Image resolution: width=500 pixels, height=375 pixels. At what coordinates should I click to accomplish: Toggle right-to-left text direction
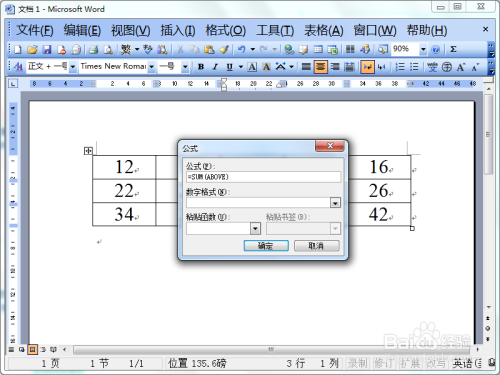coord(382,67)
